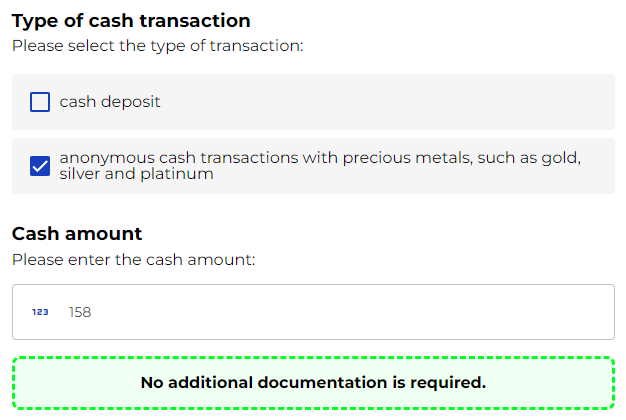The image size is (626, 420).
Task: Check the cash deposit checkbox
Action: 40,102
